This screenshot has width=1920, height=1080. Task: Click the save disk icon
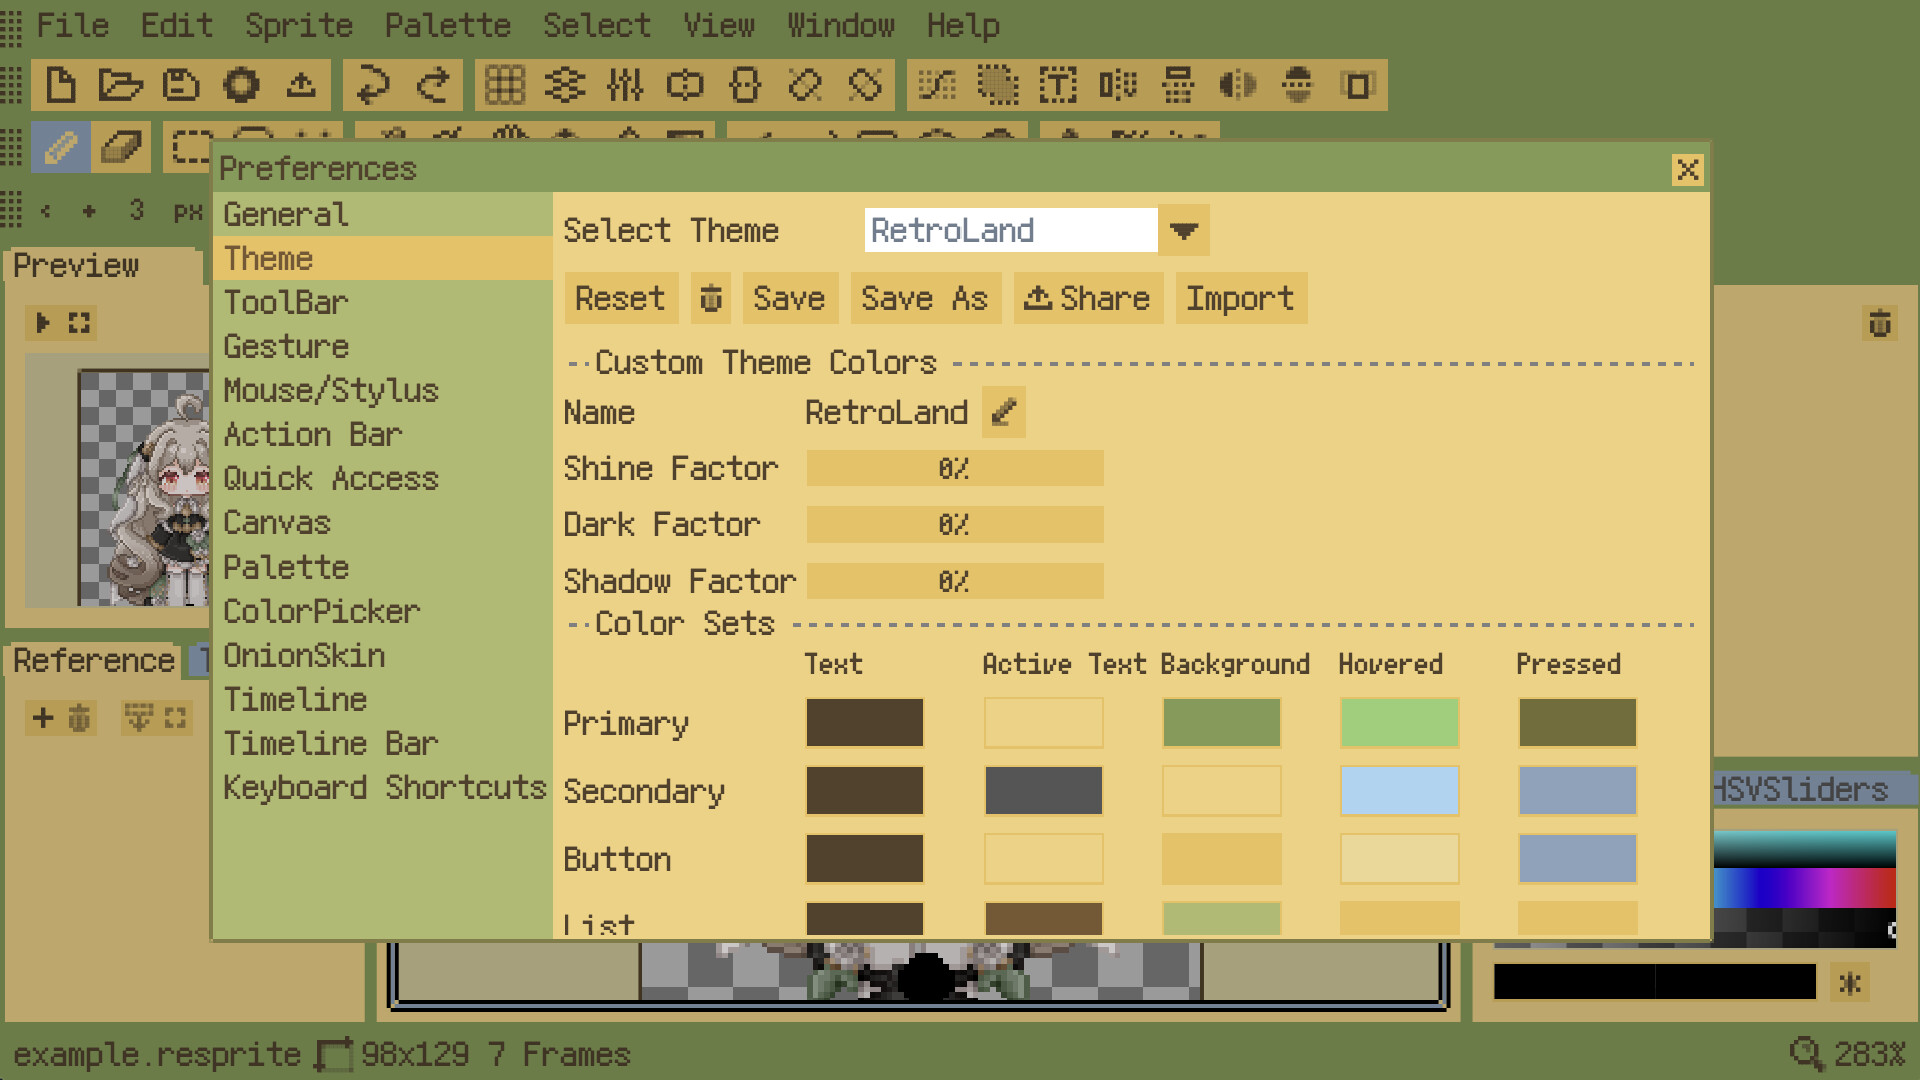(x=181, y=85)
